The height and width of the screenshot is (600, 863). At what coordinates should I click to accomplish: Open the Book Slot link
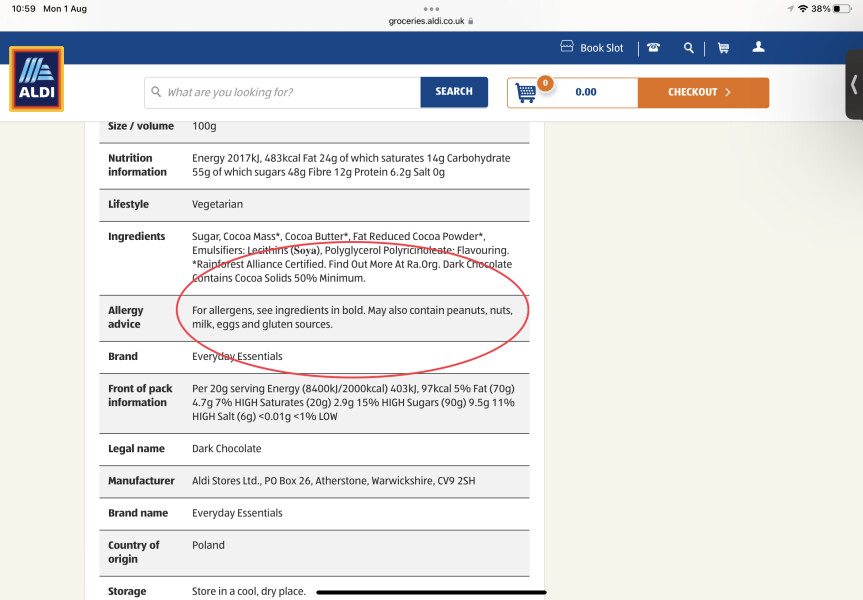592,48
